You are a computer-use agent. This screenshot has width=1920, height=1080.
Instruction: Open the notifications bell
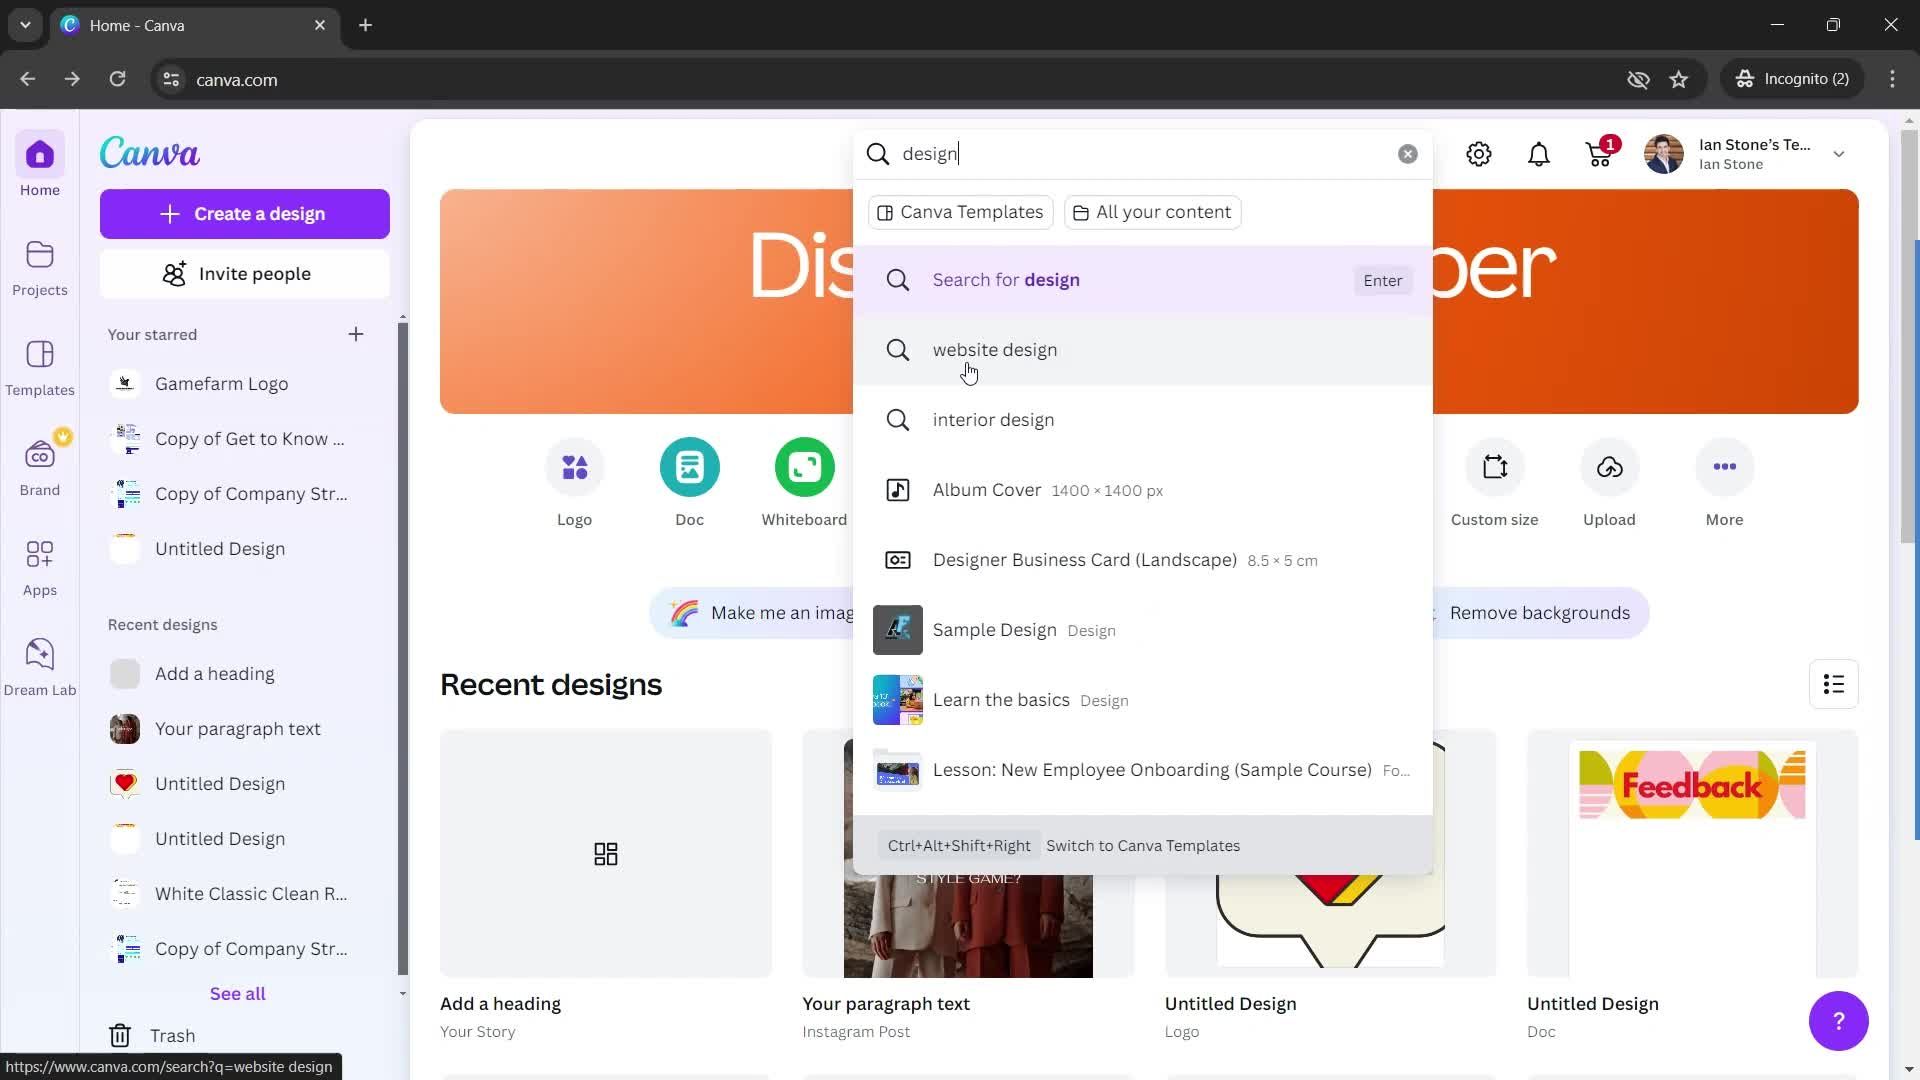tap(1539, 154)
